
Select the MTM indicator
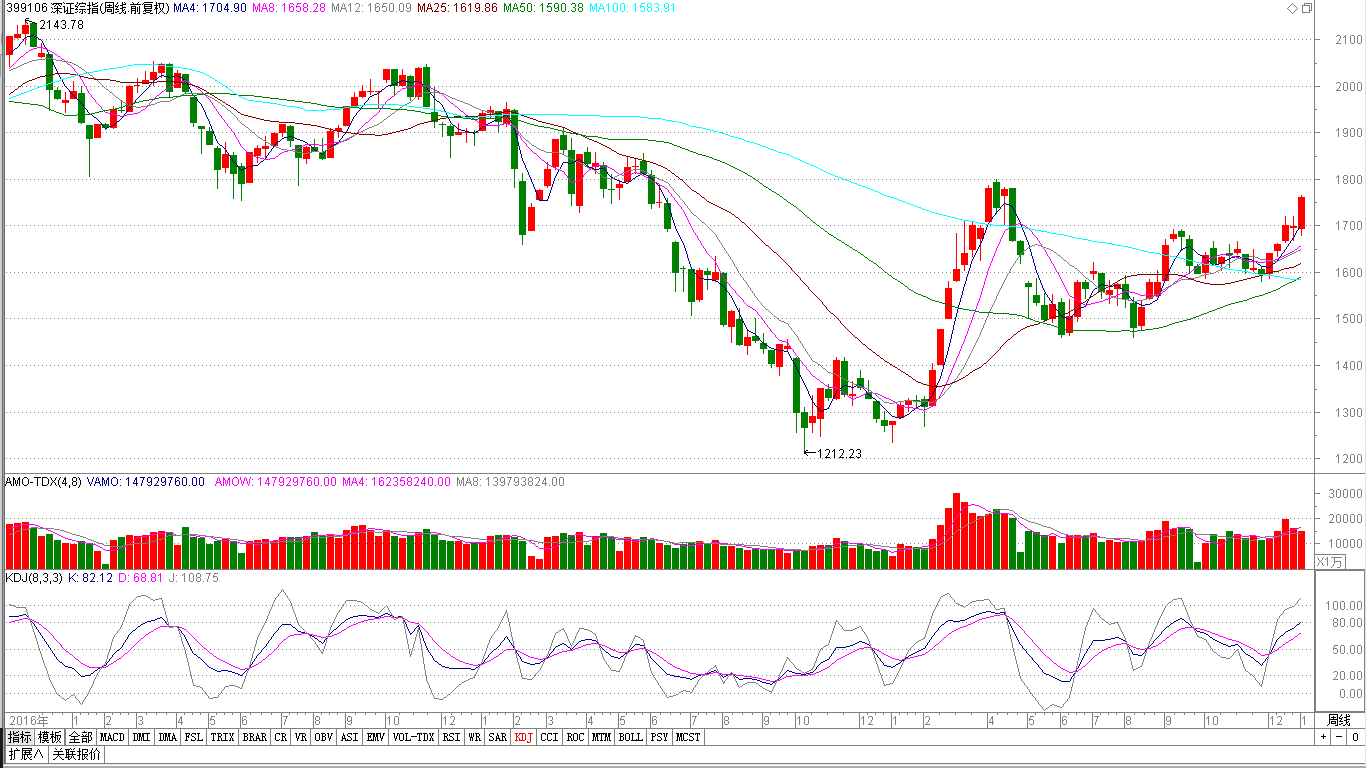(601, 737)
